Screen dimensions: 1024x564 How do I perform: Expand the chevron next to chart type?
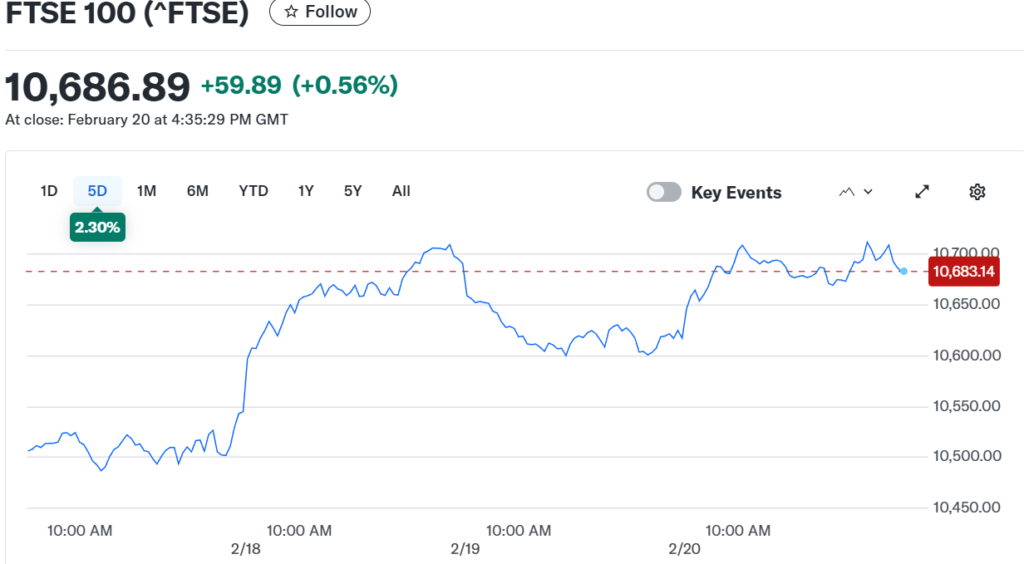click(x=868, y=192)
